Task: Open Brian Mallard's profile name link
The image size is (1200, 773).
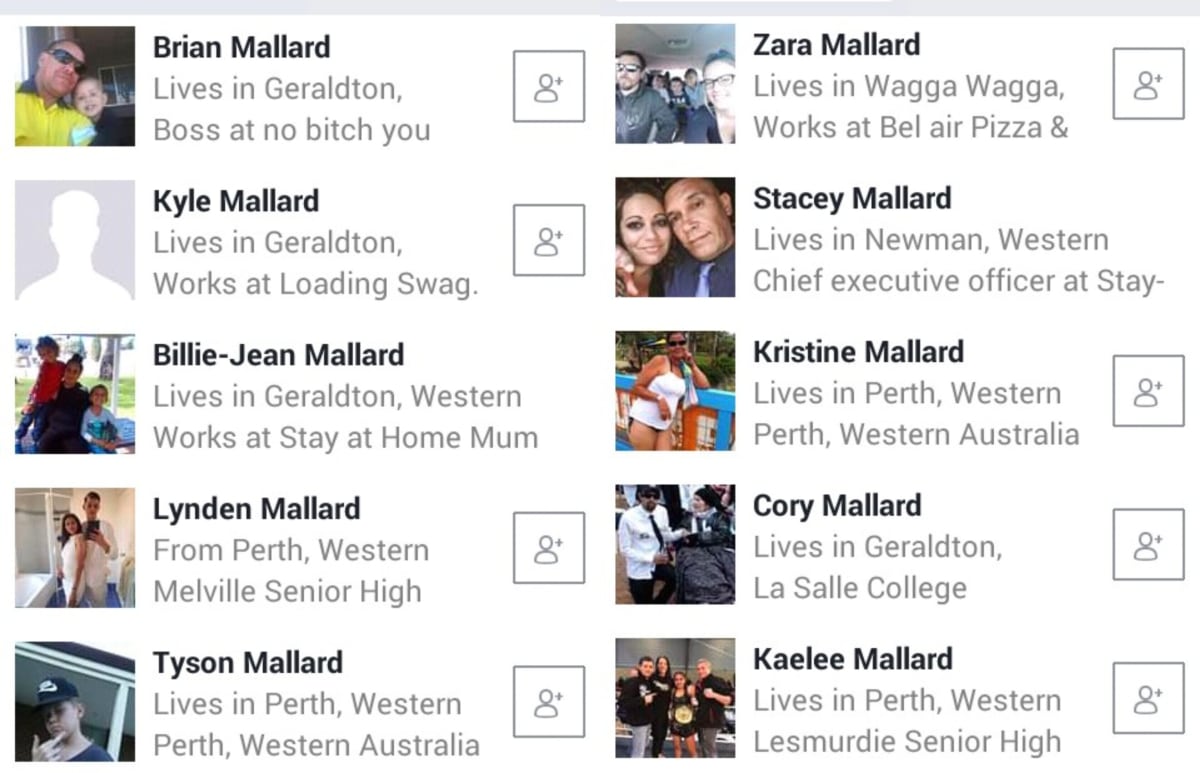Action: click(241, 47)
